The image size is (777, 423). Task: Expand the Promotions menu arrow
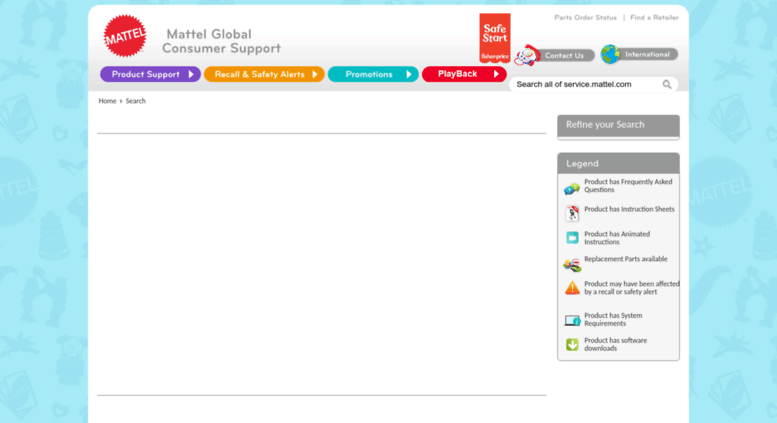tap(409, 74)
